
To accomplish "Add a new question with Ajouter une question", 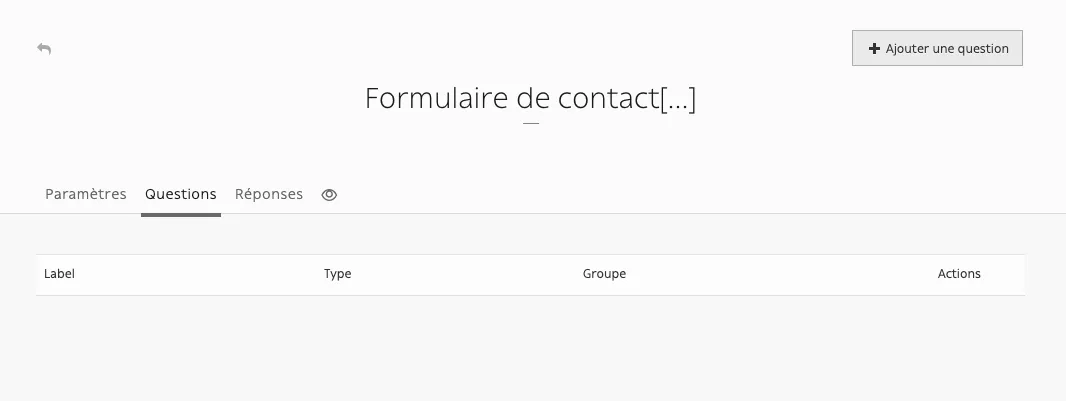I will [937, 48].
